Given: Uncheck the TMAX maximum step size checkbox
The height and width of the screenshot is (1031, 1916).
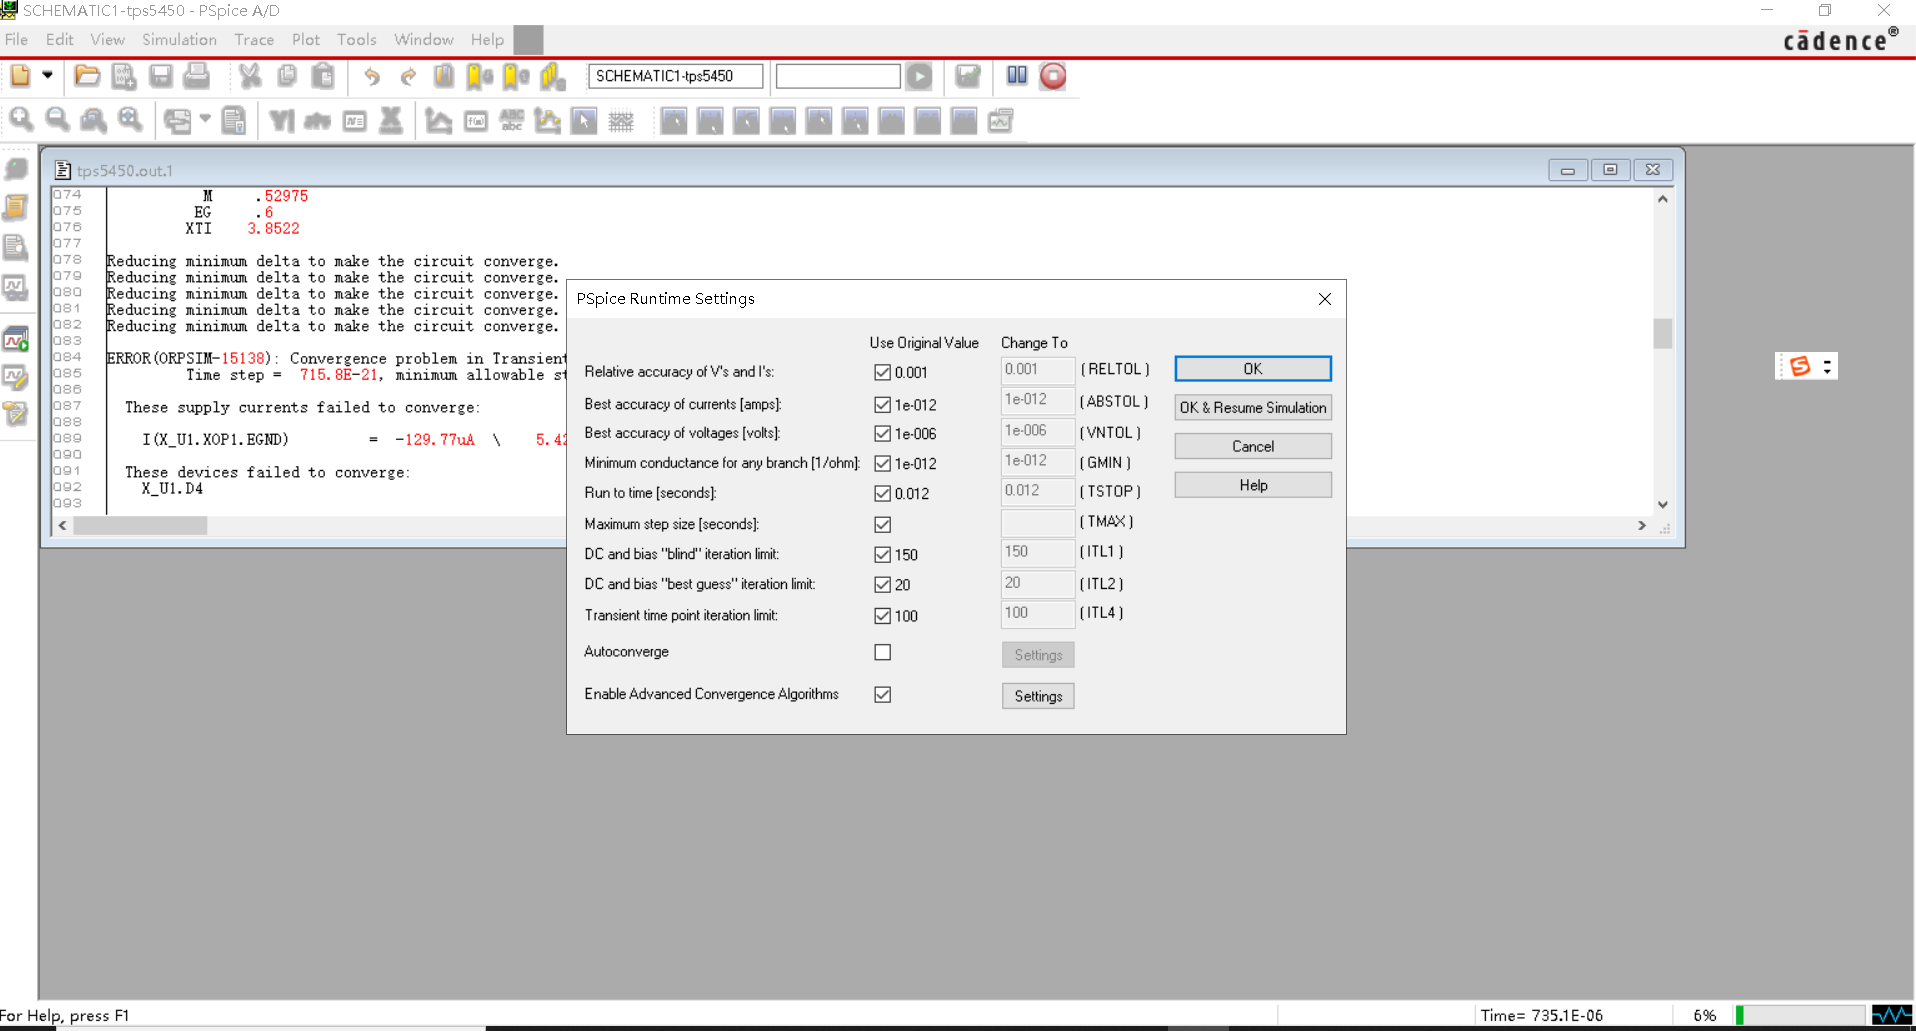Looking at the screenshot, I should tap(882, 525).
